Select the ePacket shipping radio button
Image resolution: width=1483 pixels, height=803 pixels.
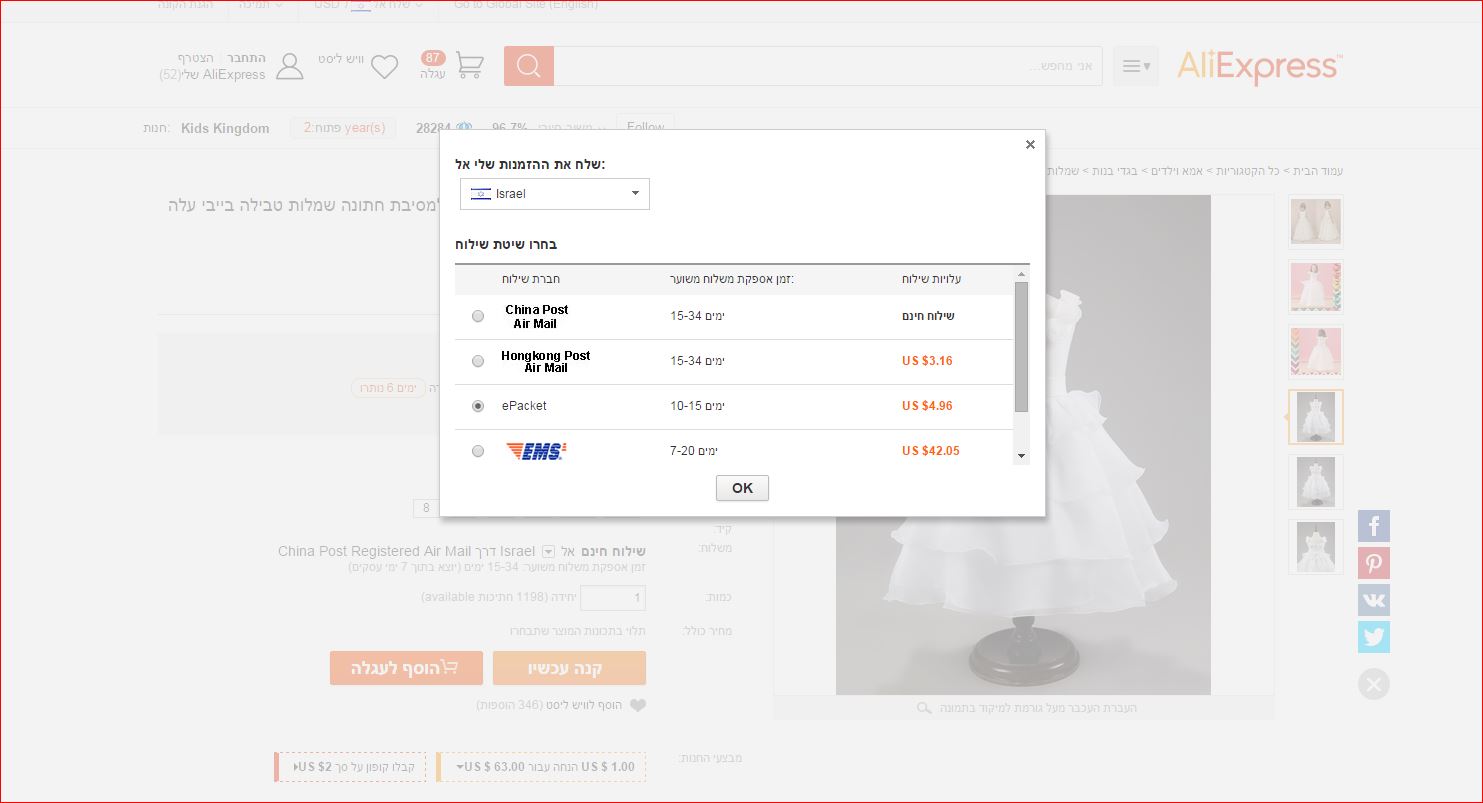pyautogui.click(x=478, y=406)
